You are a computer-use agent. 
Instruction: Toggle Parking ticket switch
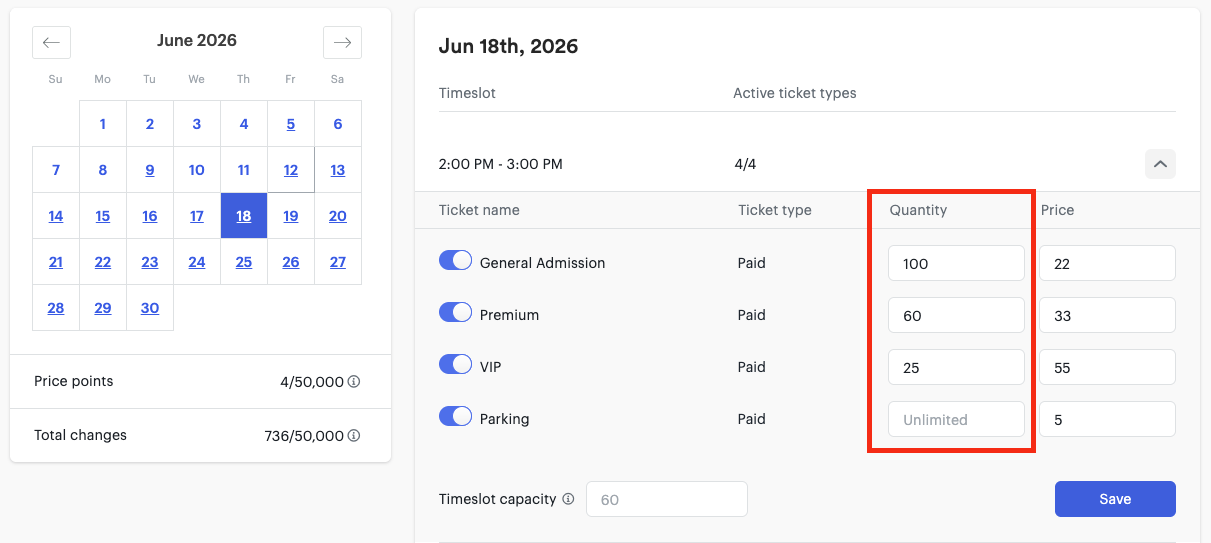pyautogui.click(x=455, y=416)
